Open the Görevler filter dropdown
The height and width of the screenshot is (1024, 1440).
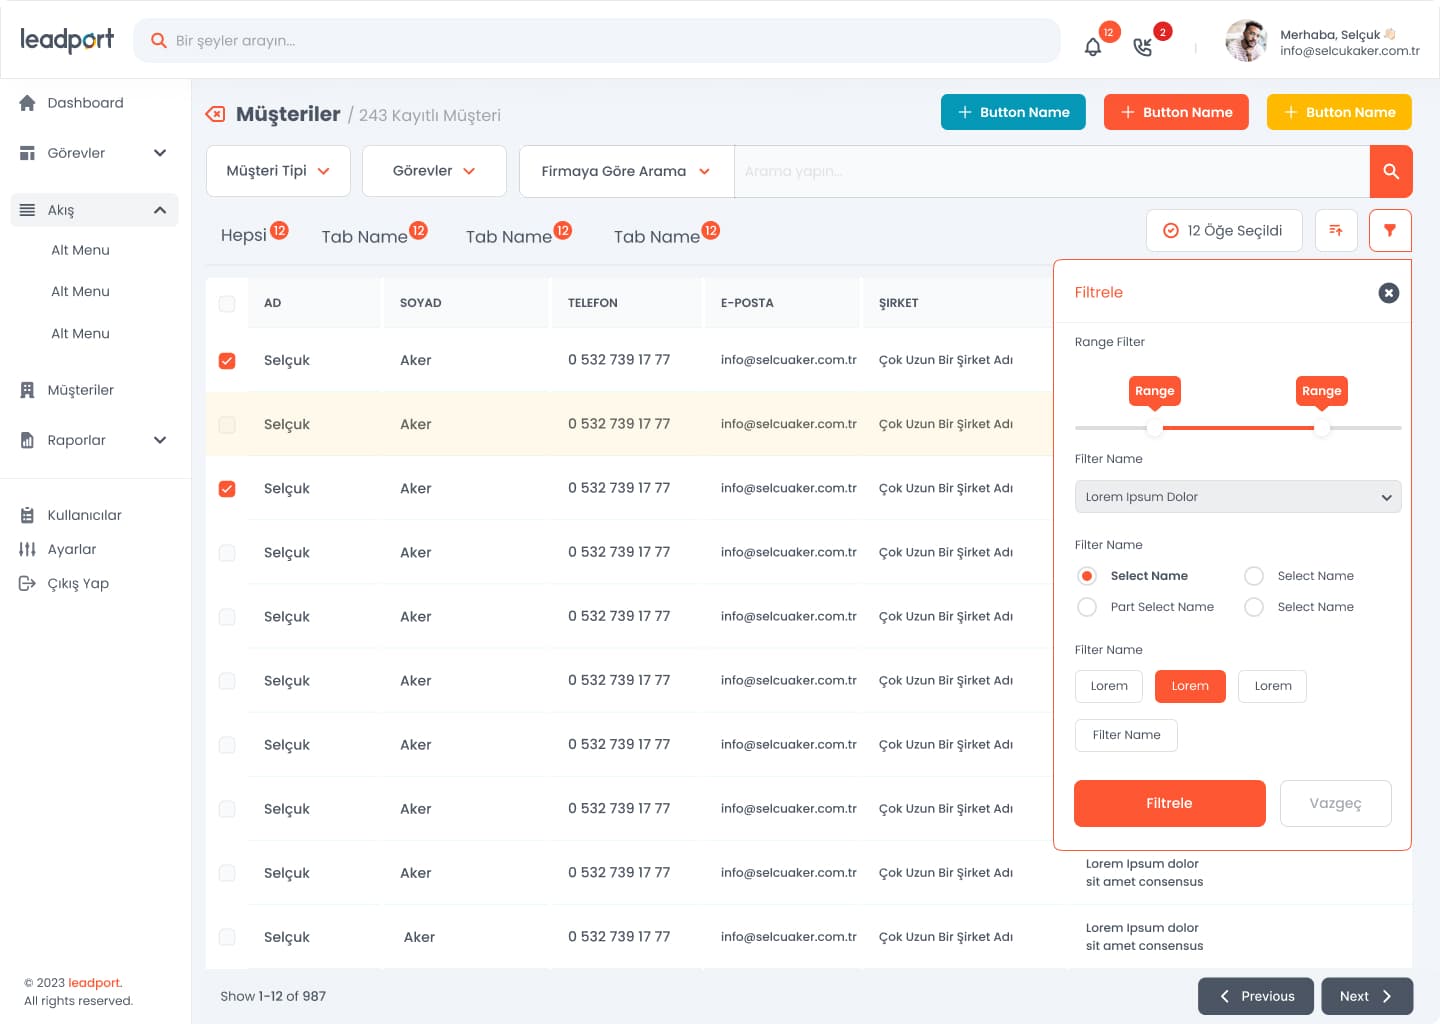click(434, 171)
